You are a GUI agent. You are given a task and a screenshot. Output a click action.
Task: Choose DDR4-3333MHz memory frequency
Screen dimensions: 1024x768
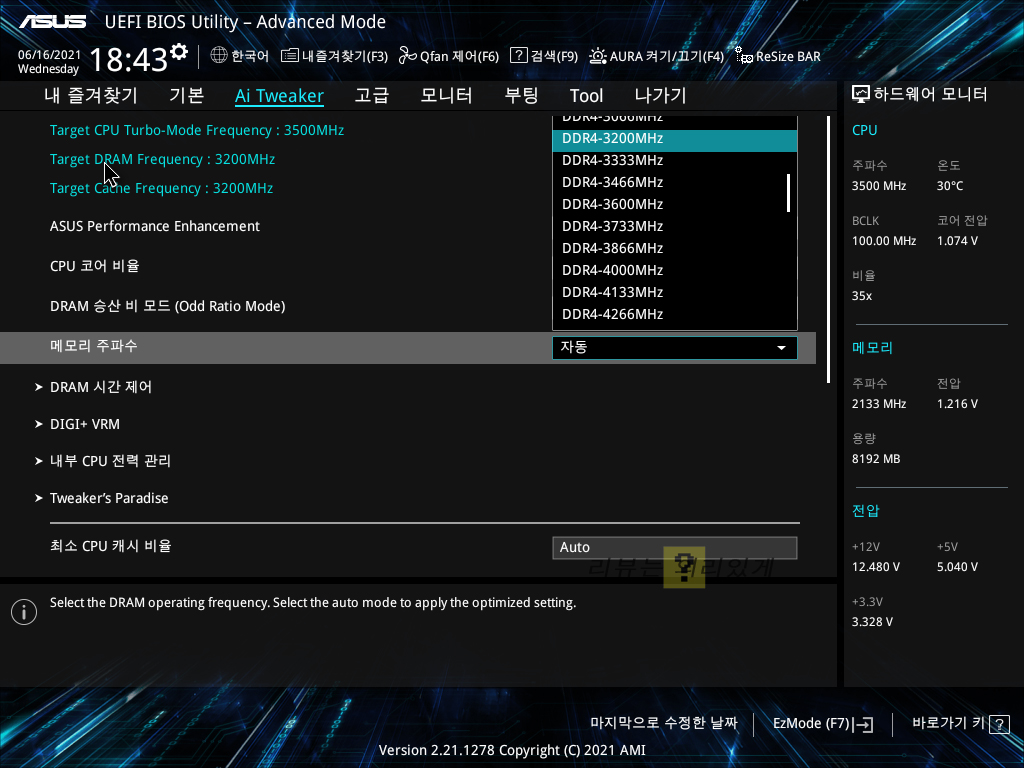click(675, 161)
